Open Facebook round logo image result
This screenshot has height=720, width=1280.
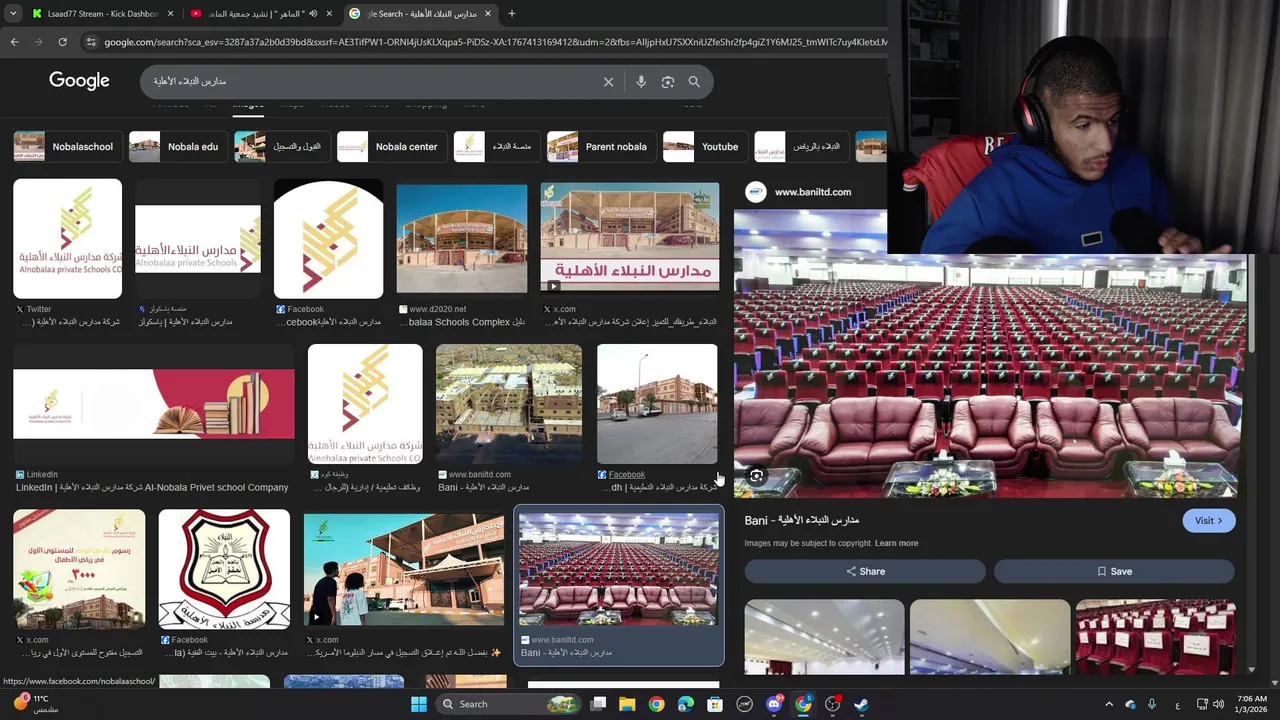tap(328, 238)
